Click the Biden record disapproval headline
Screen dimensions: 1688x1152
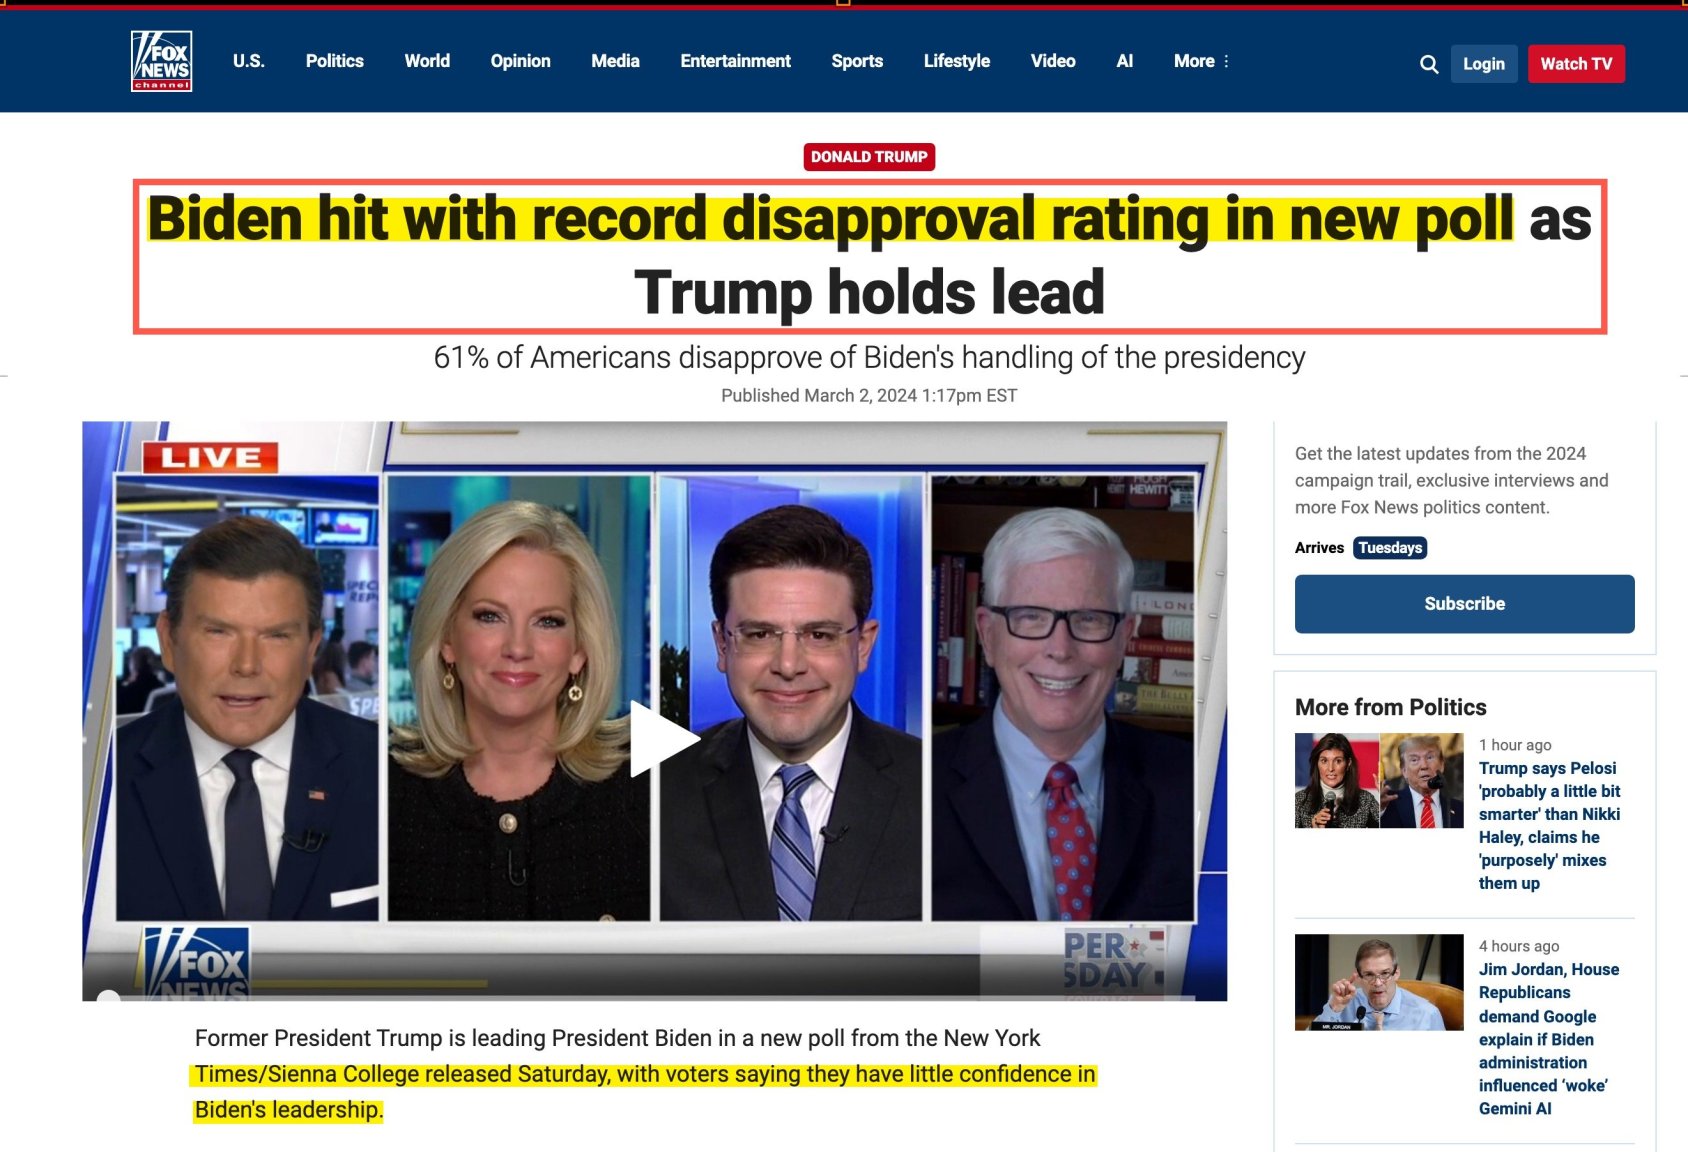869,256
